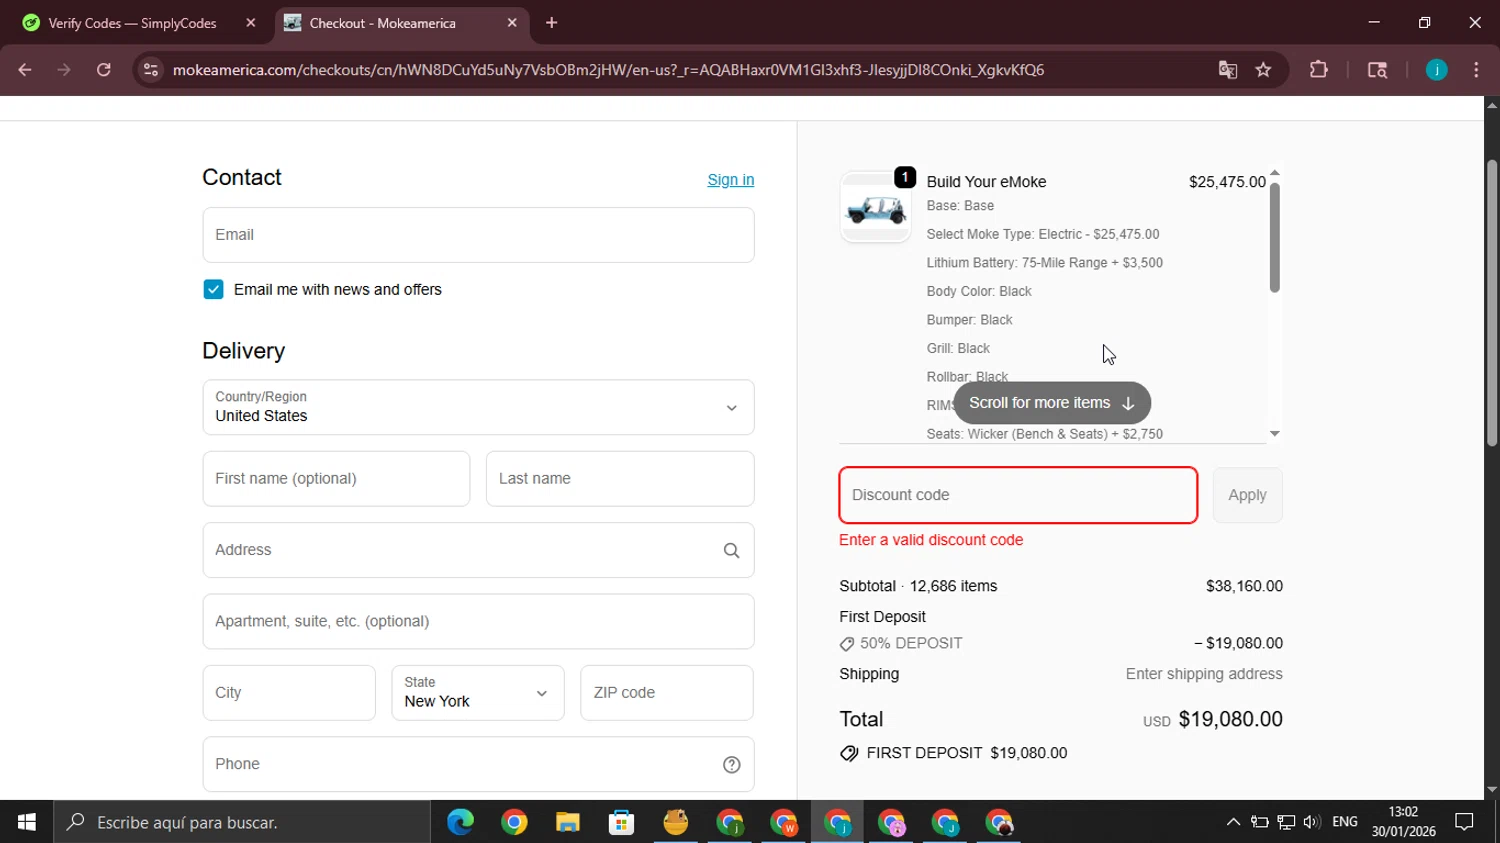Viewport: 1500px width, 843px height.
Task: Open the Chrome profile avatar
Action: (x=1437, y=70)
